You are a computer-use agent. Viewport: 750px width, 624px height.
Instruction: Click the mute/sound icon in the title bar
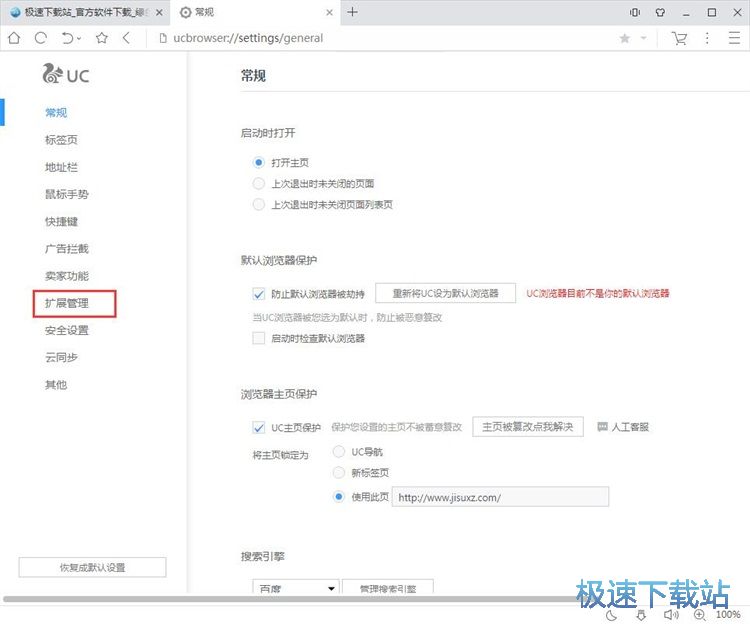[x=635, y=12]
